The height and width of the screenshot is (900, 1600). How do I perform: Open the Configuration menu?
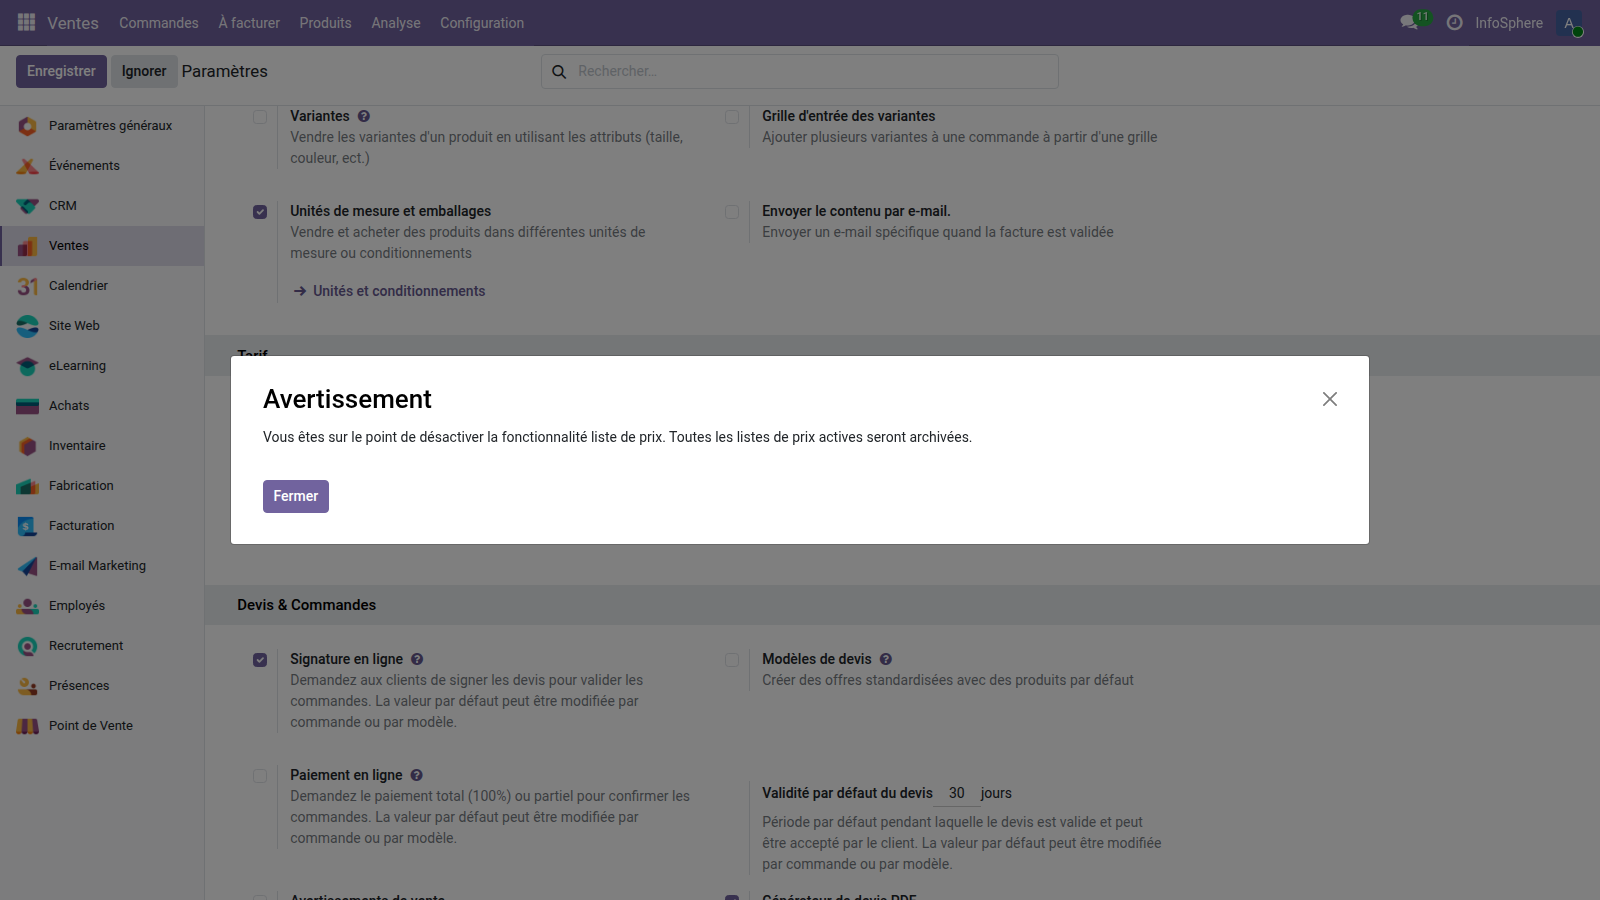[x=481, y=22]
